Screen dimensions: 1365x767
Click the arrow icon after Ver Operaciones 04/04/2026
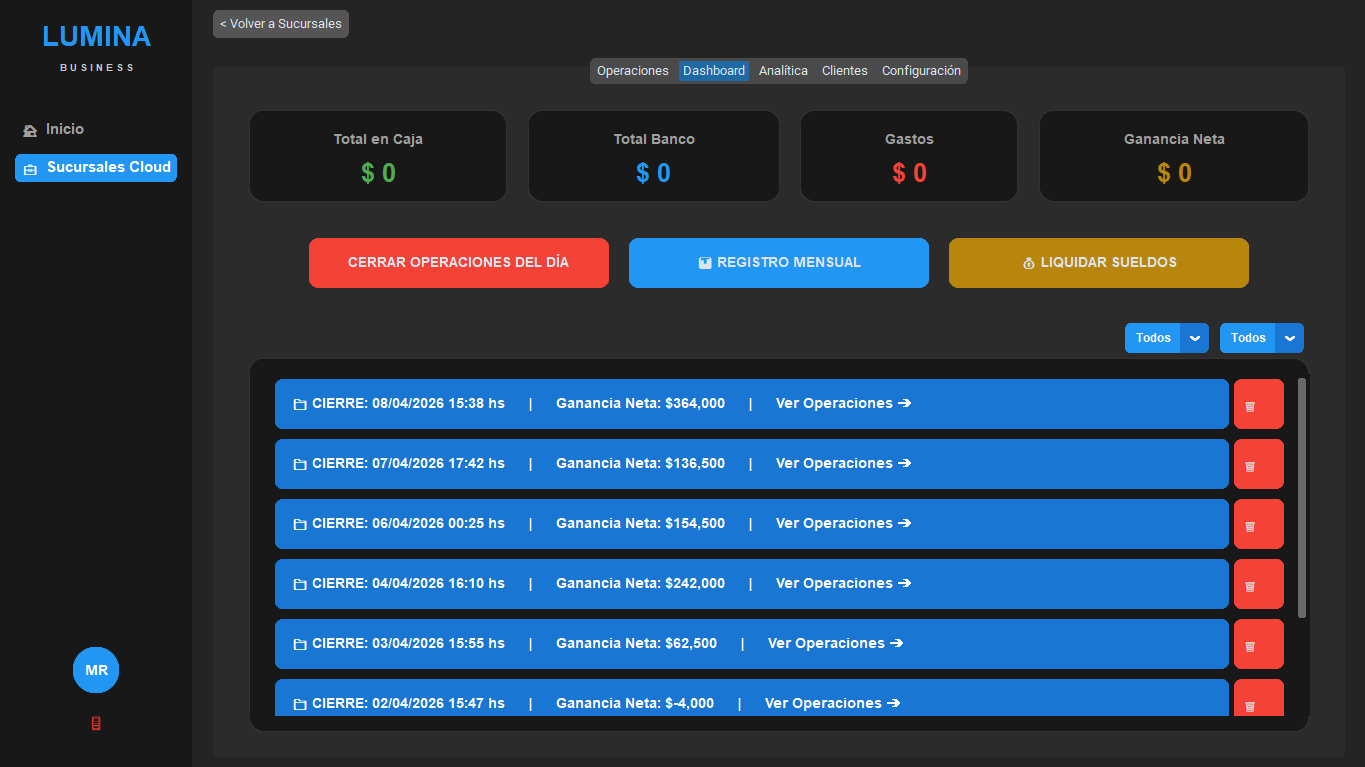pos(905,583)
